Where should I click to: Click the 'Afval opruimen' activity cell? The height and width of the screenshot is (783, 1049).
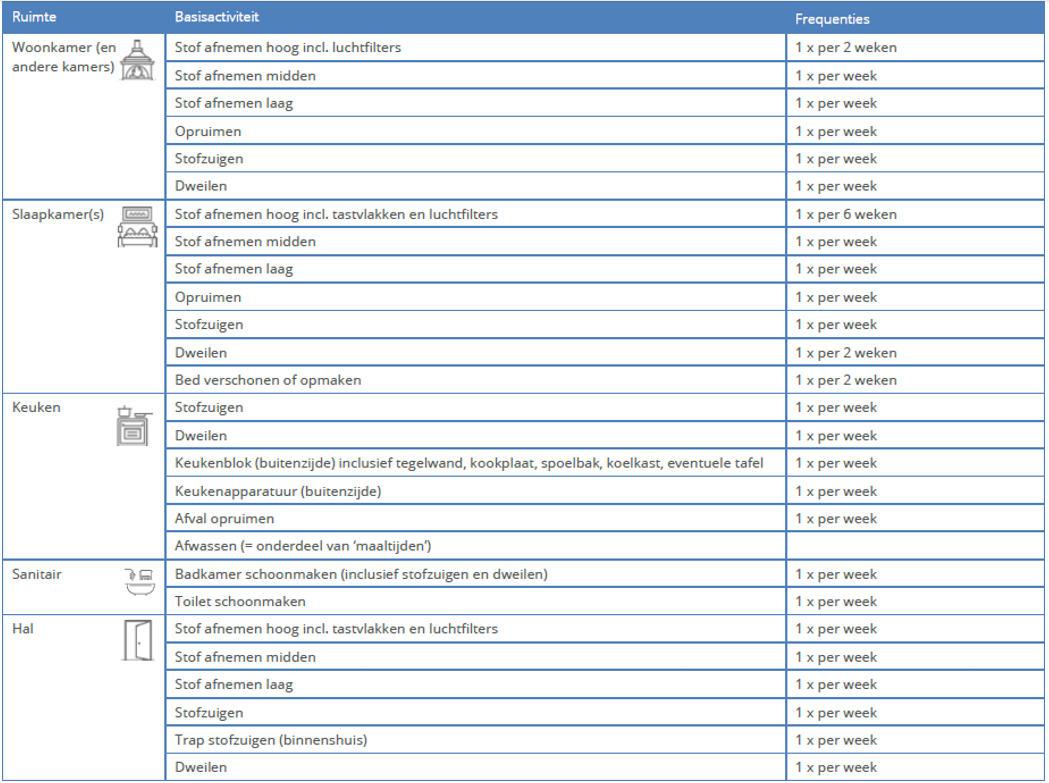point(224,519)
